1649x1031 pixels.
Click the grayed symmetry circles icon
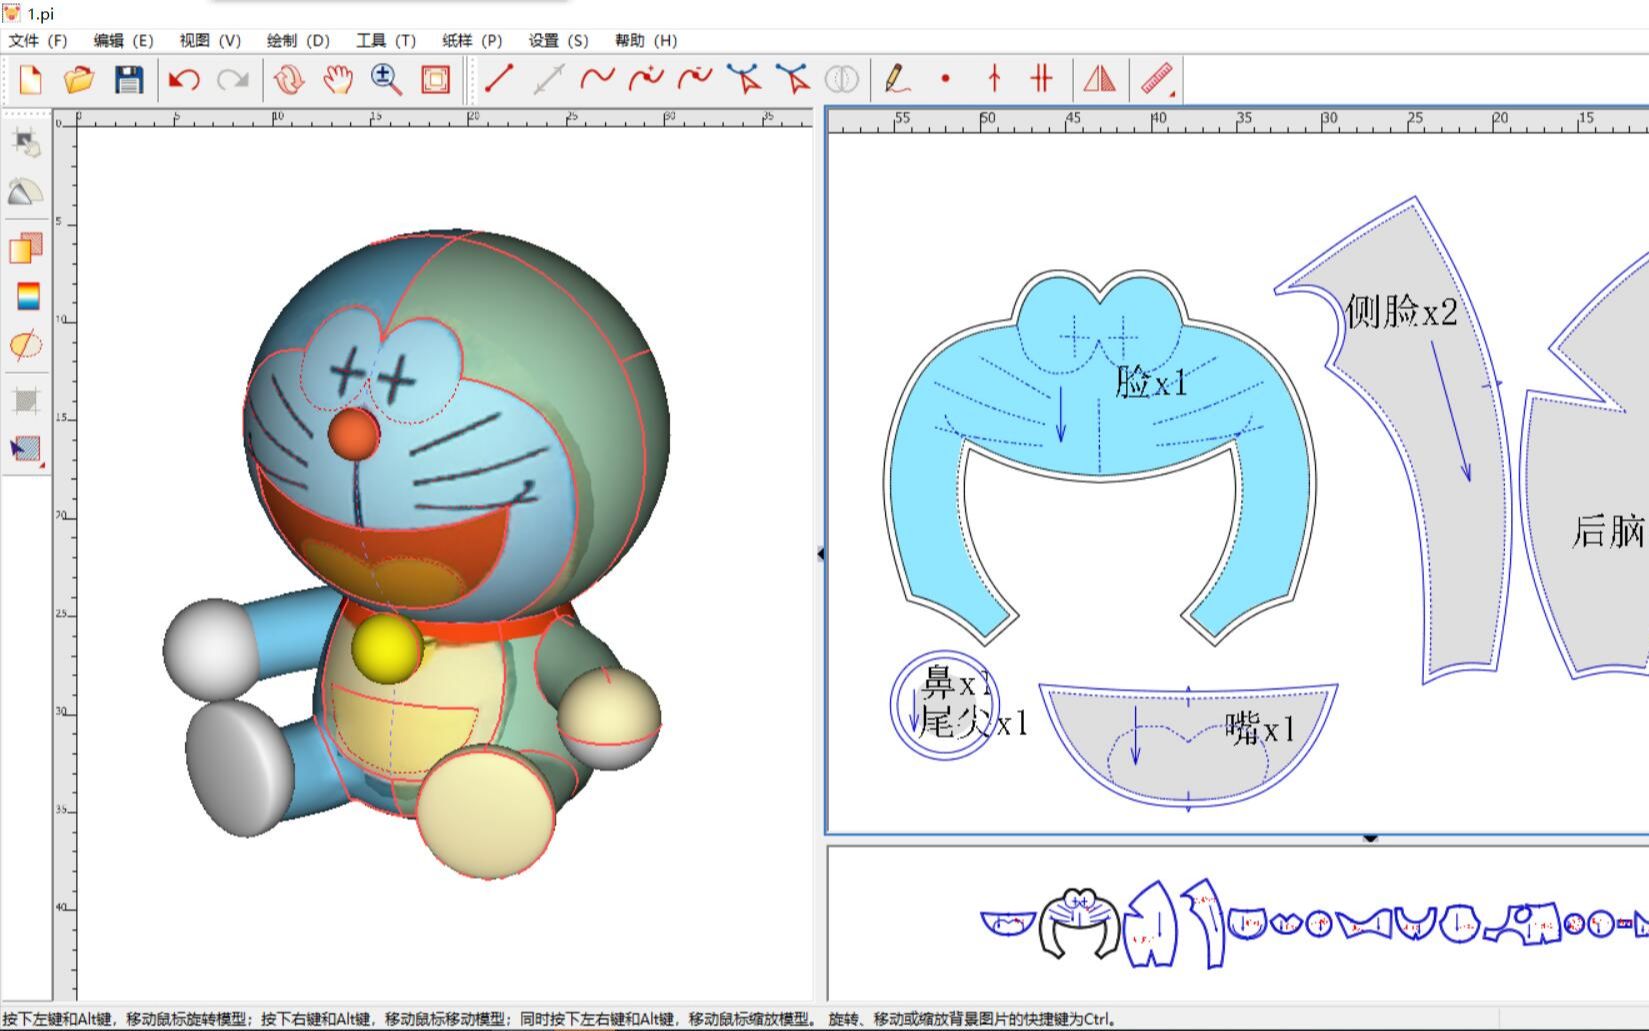(842, 79)
